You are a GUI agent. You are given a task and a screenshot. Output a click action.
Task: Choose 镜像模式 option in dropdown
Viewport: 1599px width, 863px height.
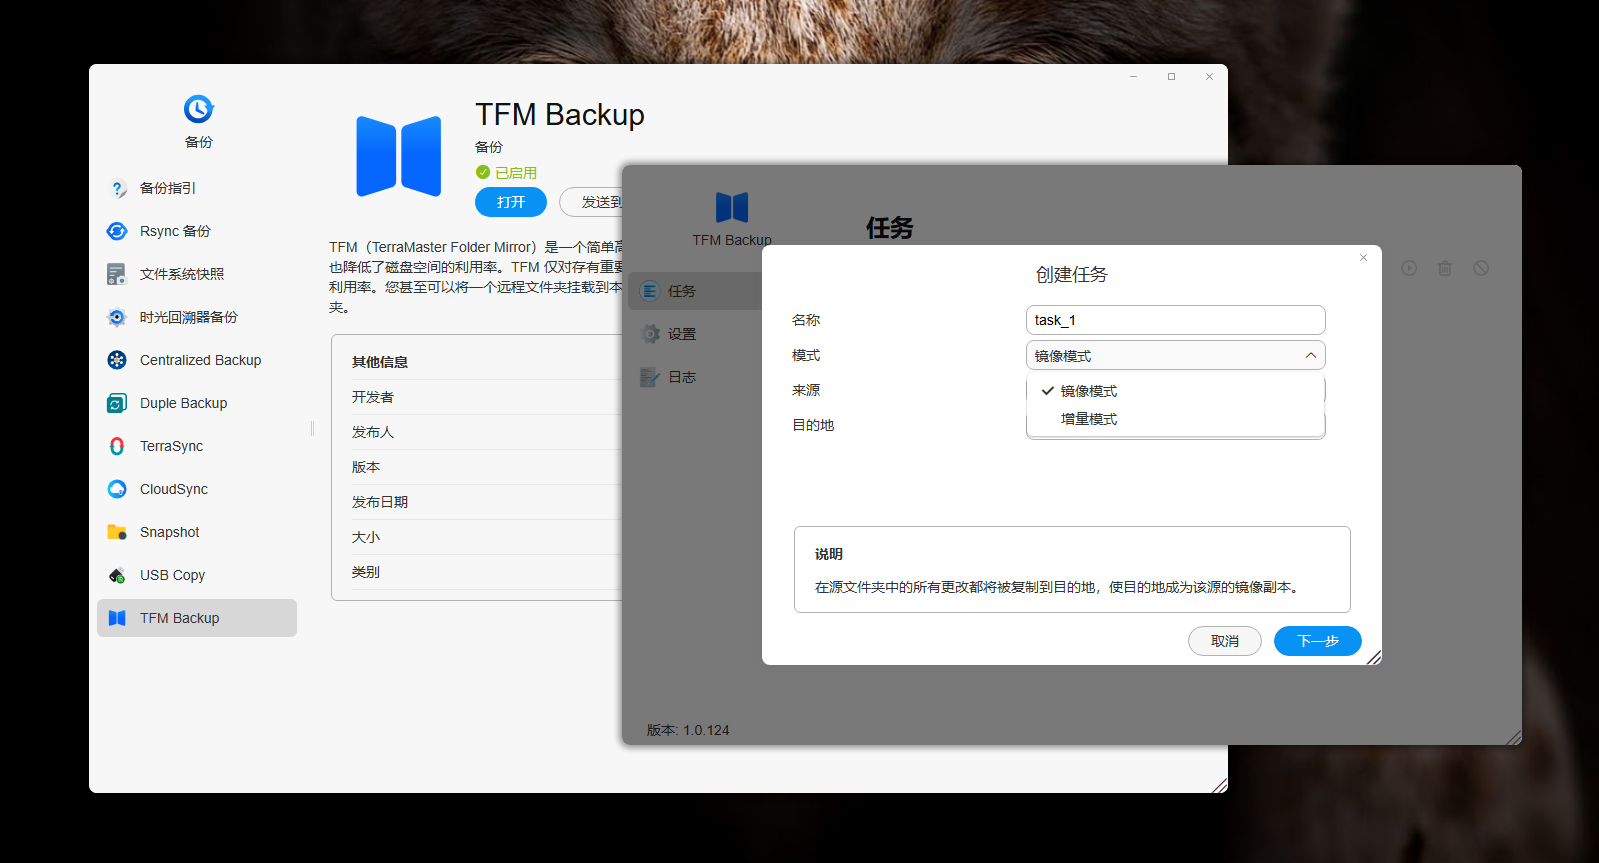point(1175,391)
